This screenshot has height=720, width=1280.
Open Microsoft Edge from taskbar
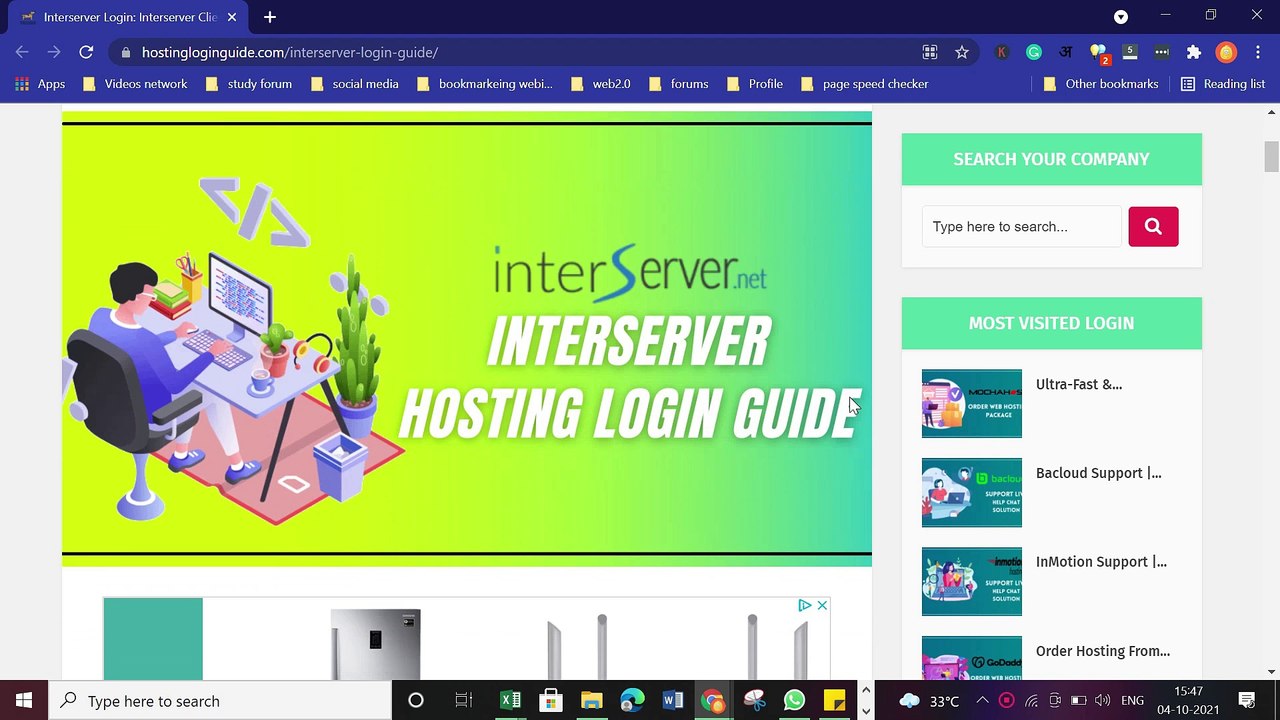[x=632, y=700]
